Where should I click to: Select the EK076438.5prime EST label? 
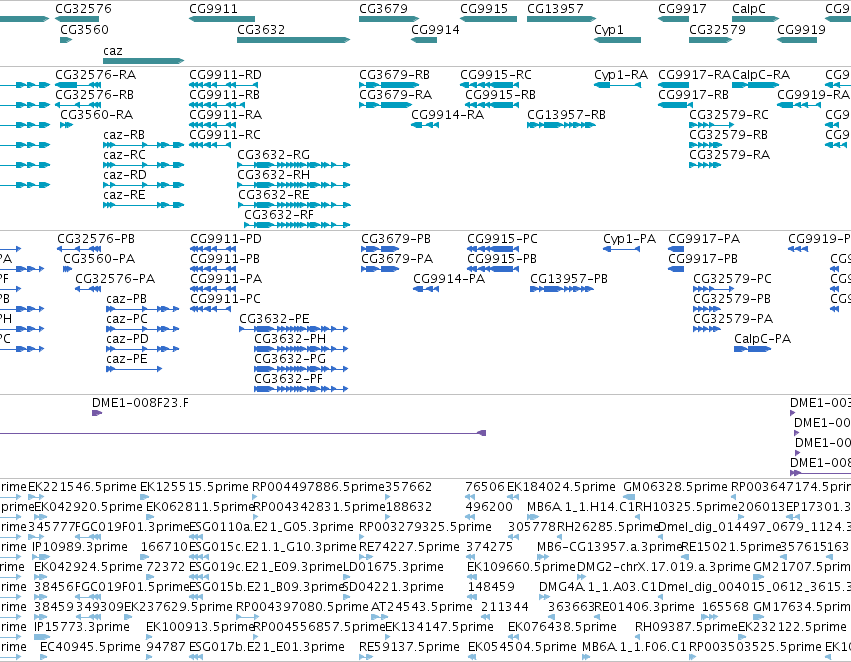point(562,627)
